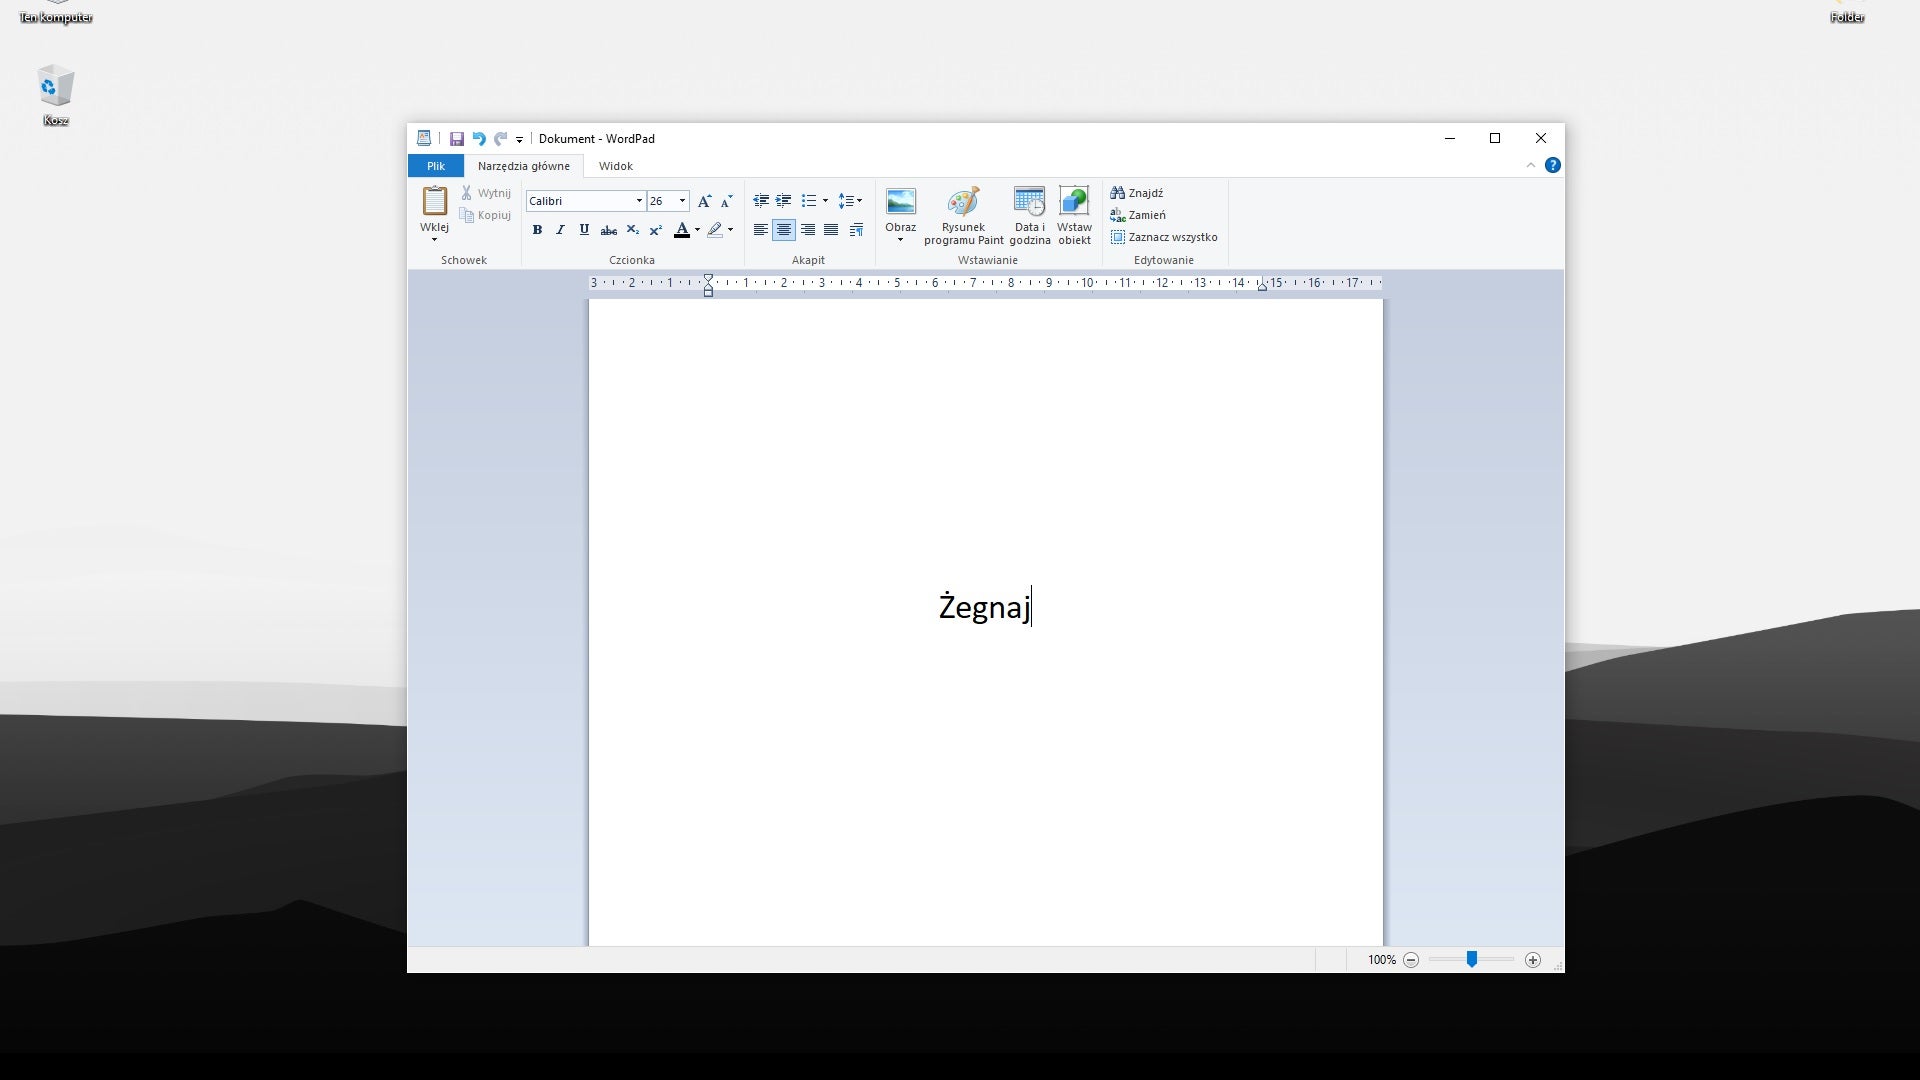Open the paragraph settings dialog icon

pos(856,230)
